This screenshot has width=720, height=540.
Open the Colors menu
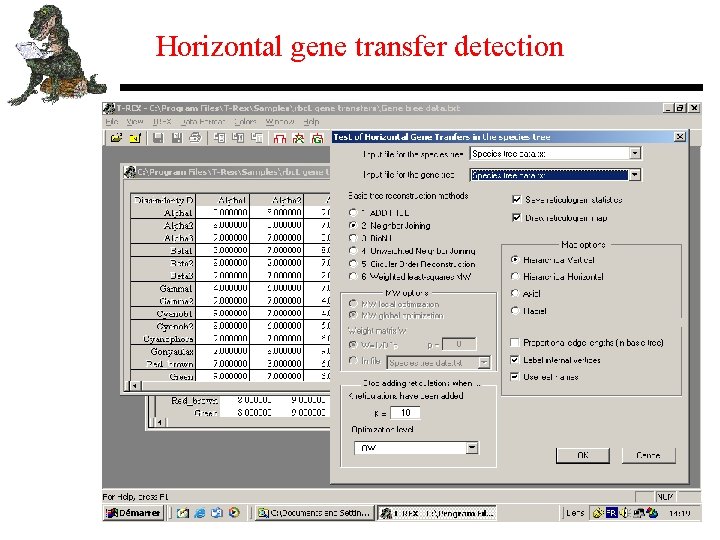245,122
